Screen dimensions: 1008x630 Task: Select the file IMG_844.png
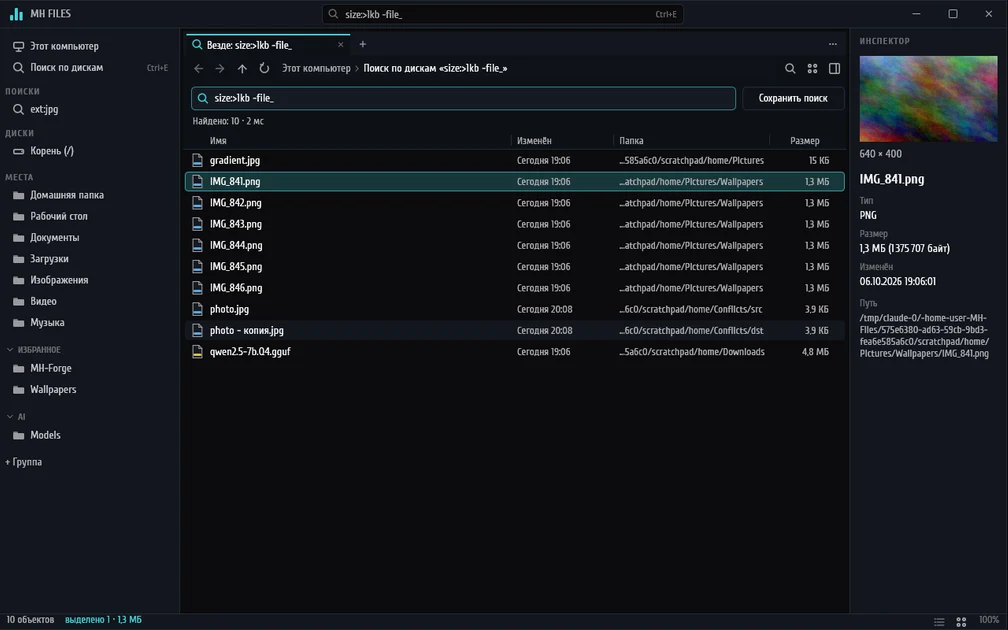pyautogui.click(x=515, y=246)
